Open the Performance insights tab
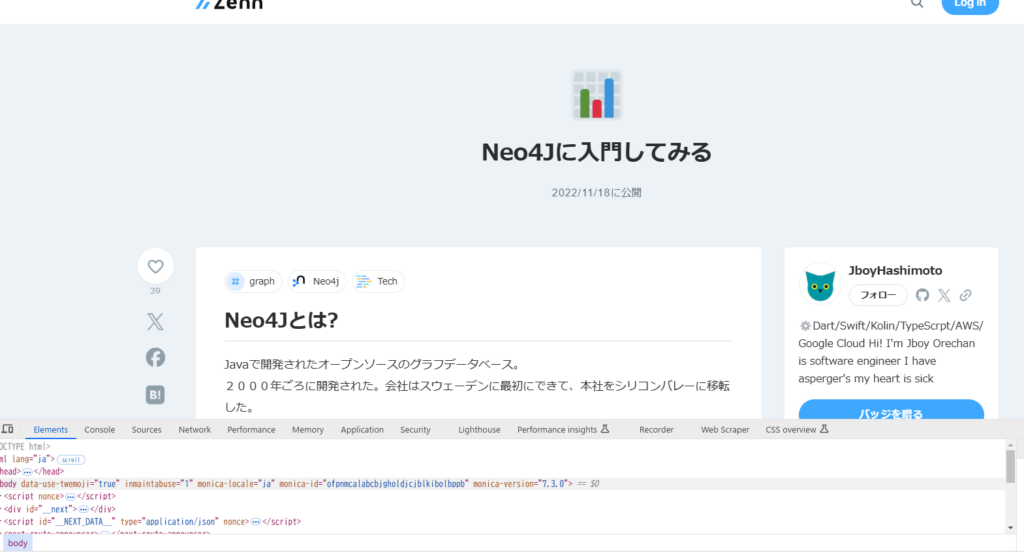 (x=563, y=430)
